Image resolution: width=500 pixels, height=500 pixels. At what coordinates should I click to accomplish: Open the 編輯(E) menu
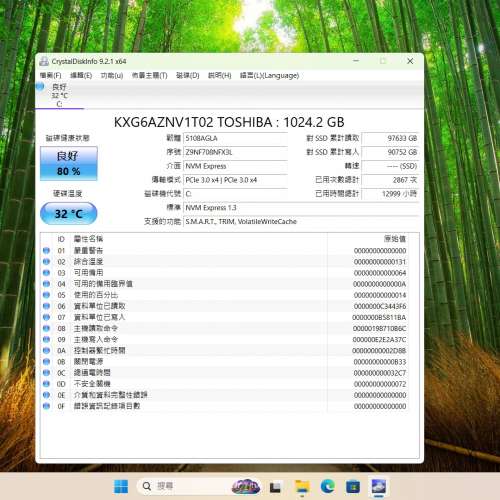click(x=81, y=76)
